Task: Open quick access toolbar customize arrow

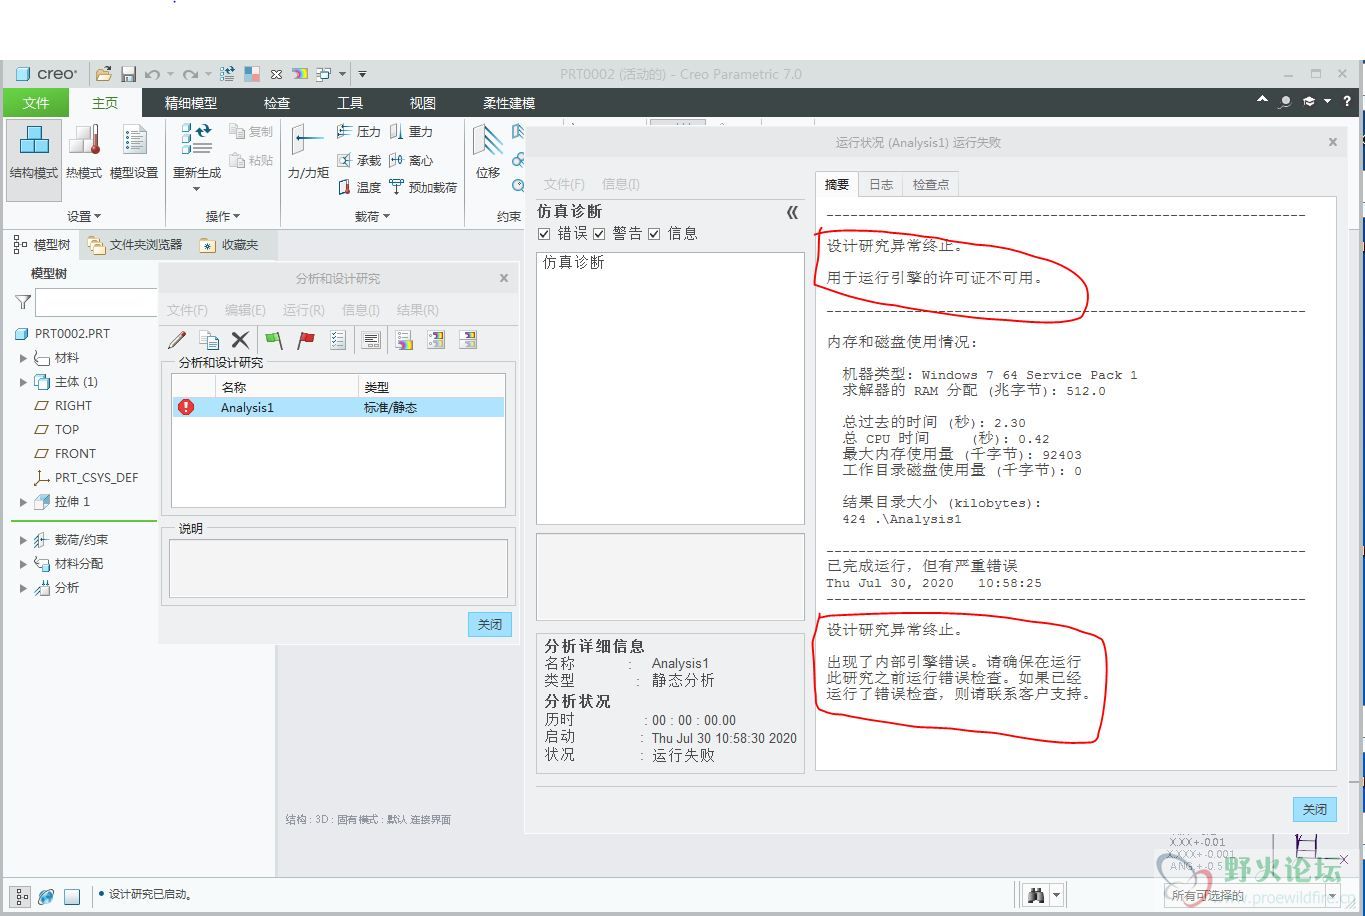Action: (x=362, y=74)
